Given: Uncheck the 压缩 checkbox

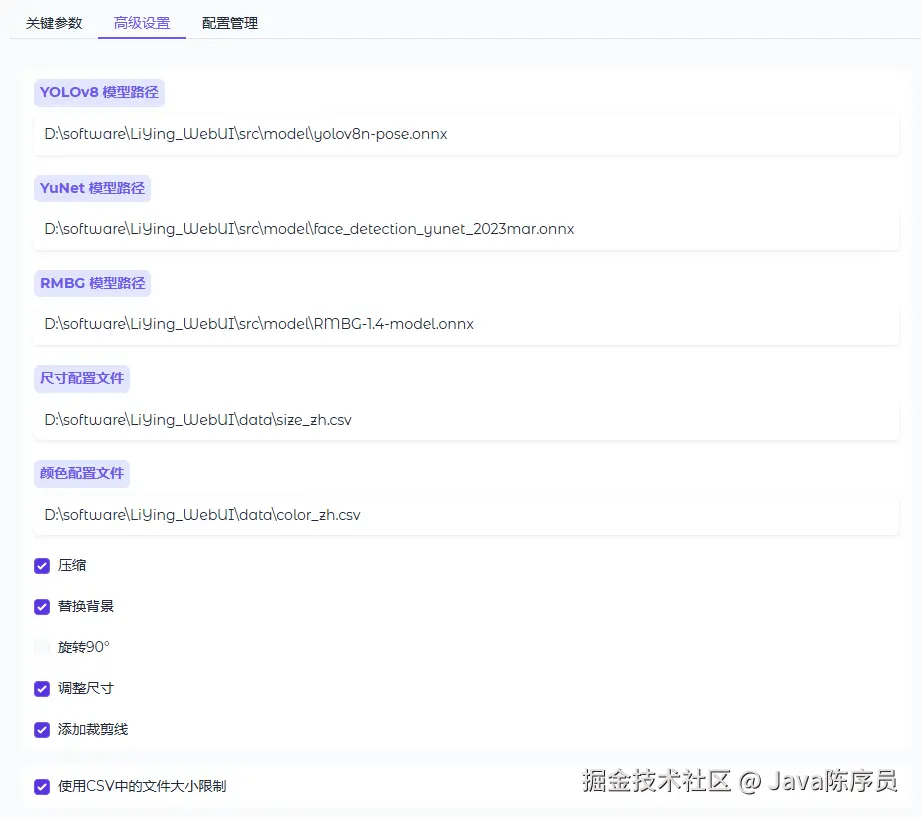Looking at the screenshot, I should click(x=42, y=566).
